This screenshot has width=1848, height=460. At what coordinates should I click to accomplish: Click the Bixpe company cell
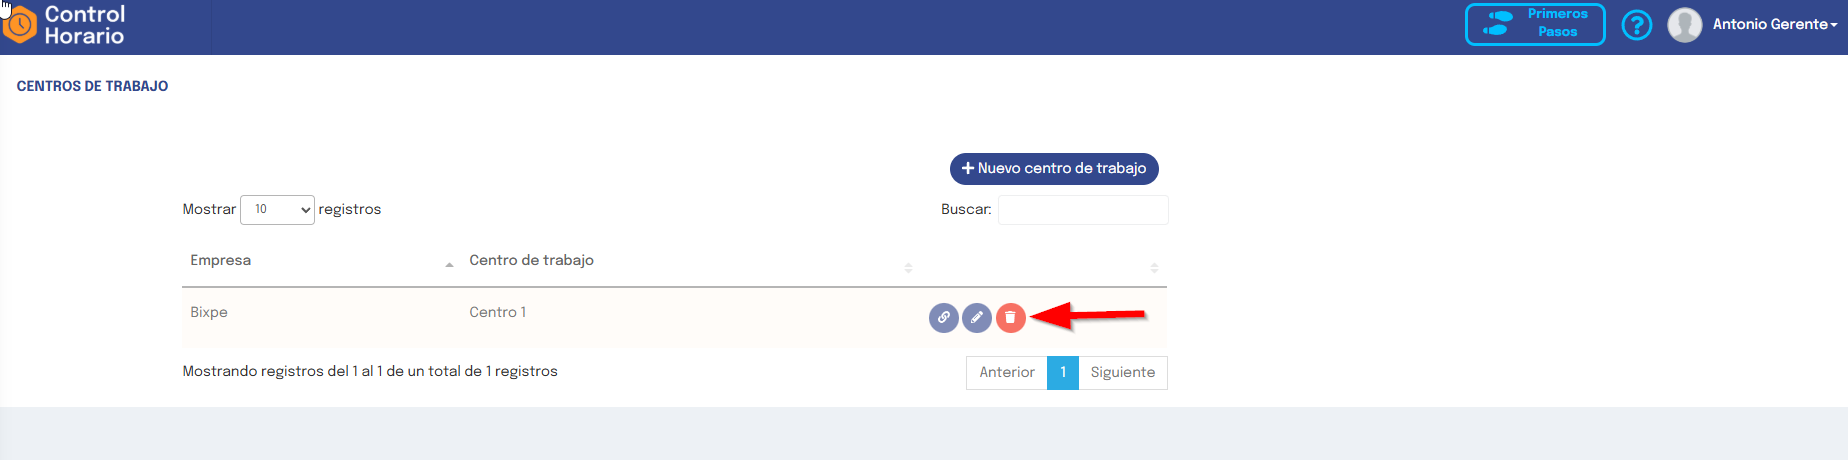(209, 312)
